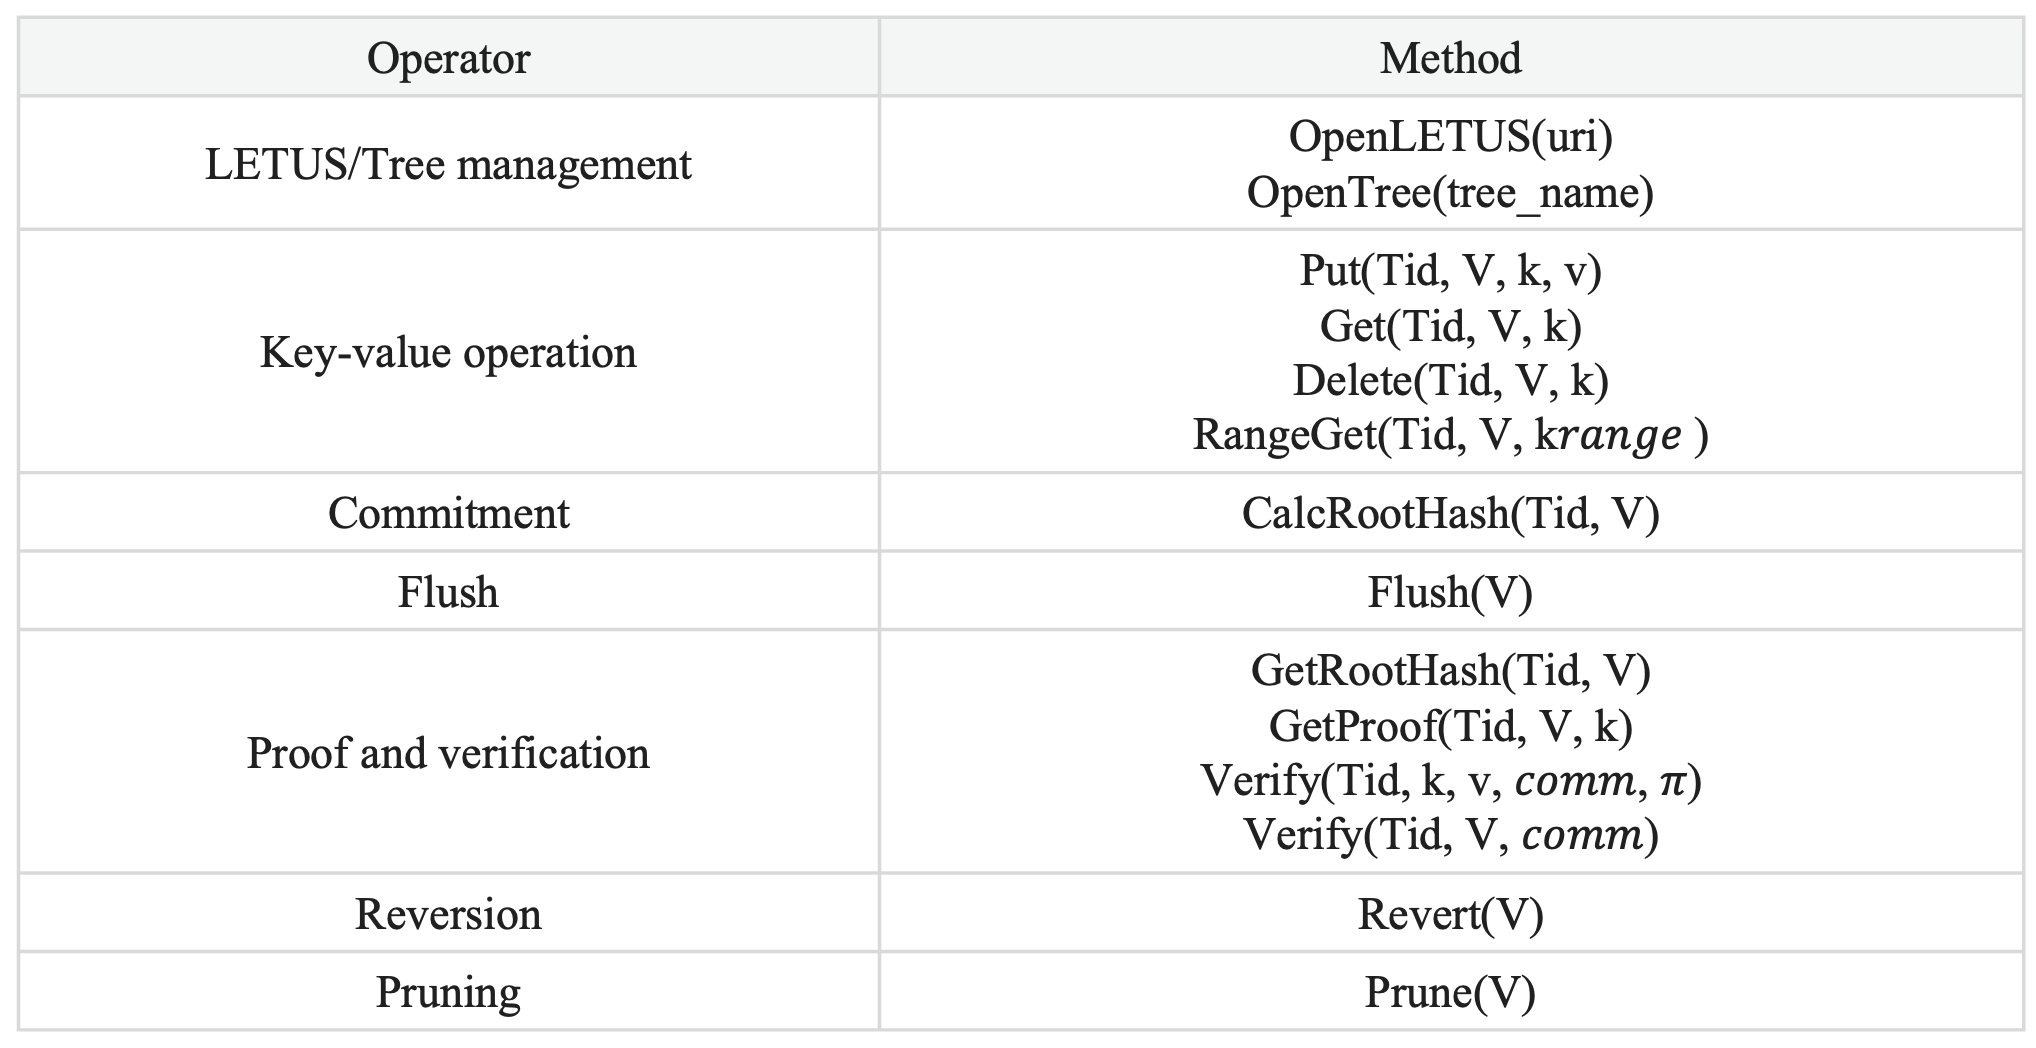2036x1048 pixels.
Task: Click the Get(Tid, V, k) method
Action: (x=1450, y=325)
